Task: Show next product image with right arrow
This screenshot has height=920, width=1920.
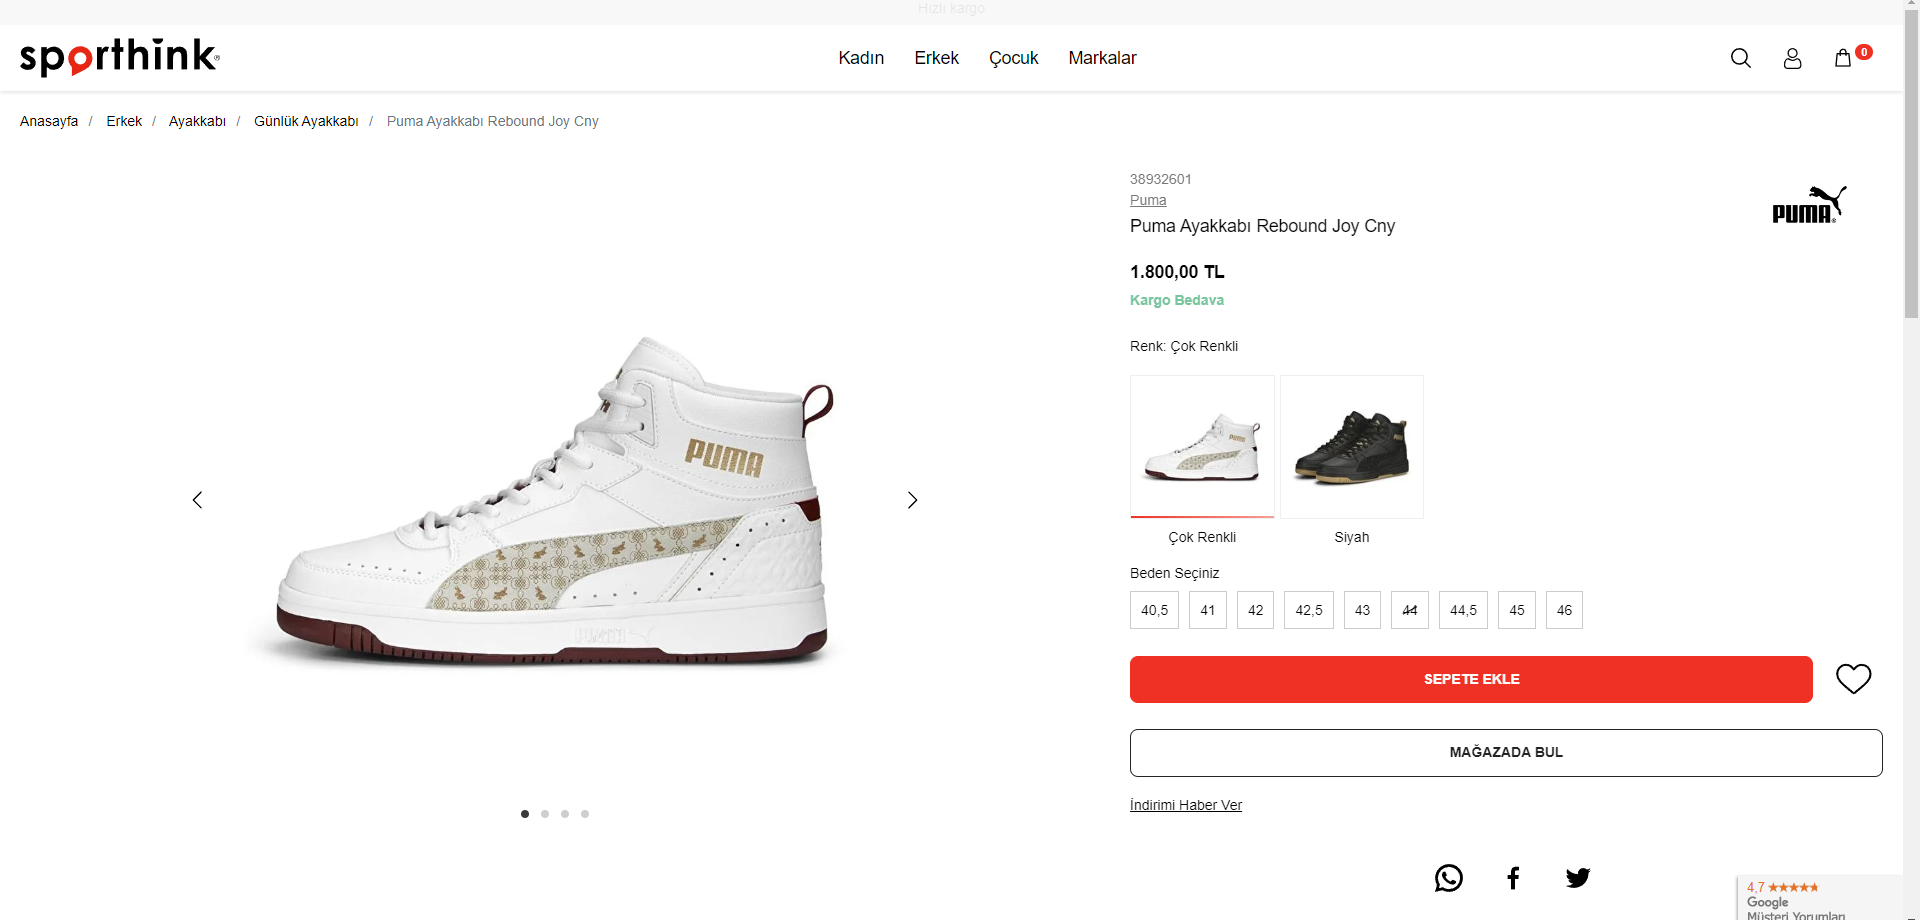Action: (912, 500)
